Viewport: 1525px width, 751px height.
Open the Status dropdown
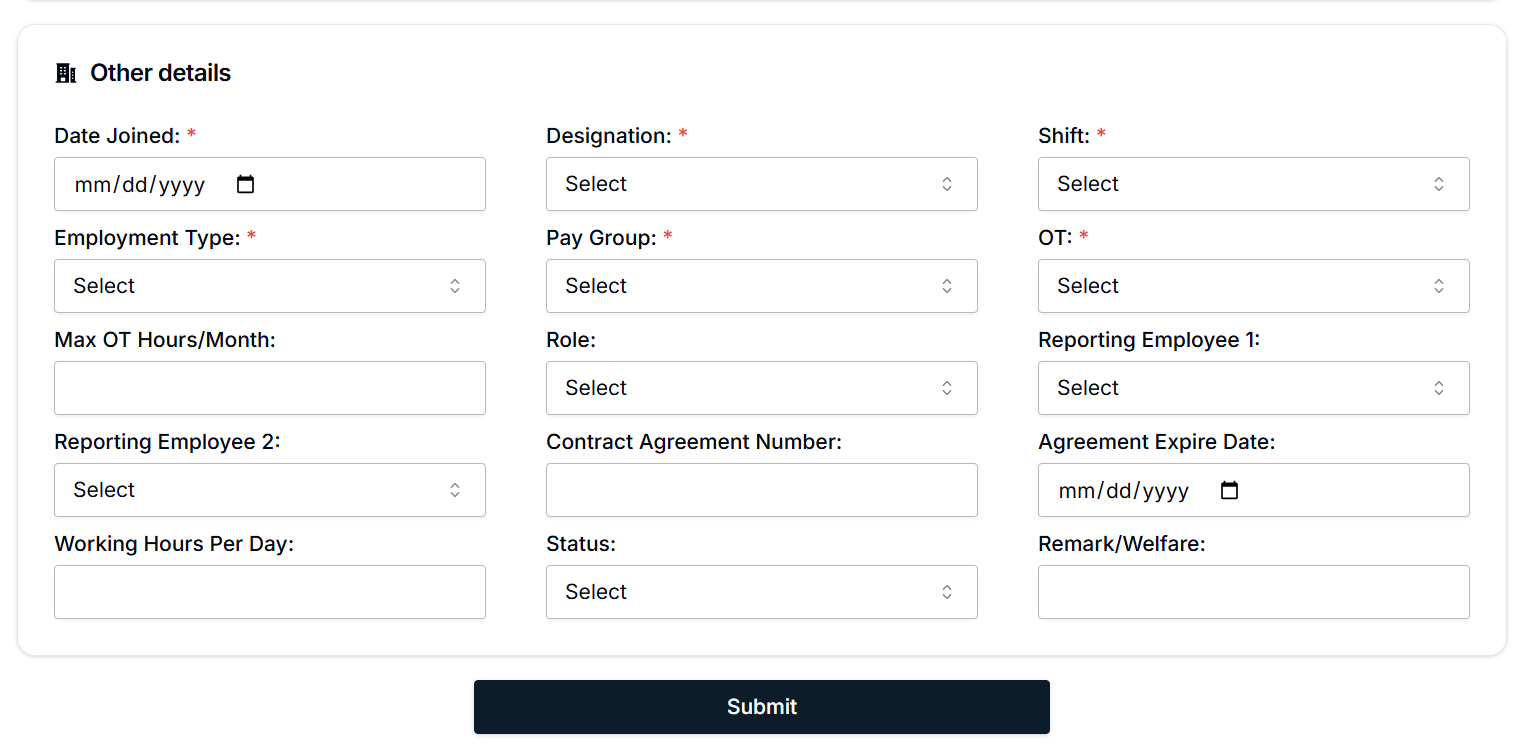tap(761, 592)
